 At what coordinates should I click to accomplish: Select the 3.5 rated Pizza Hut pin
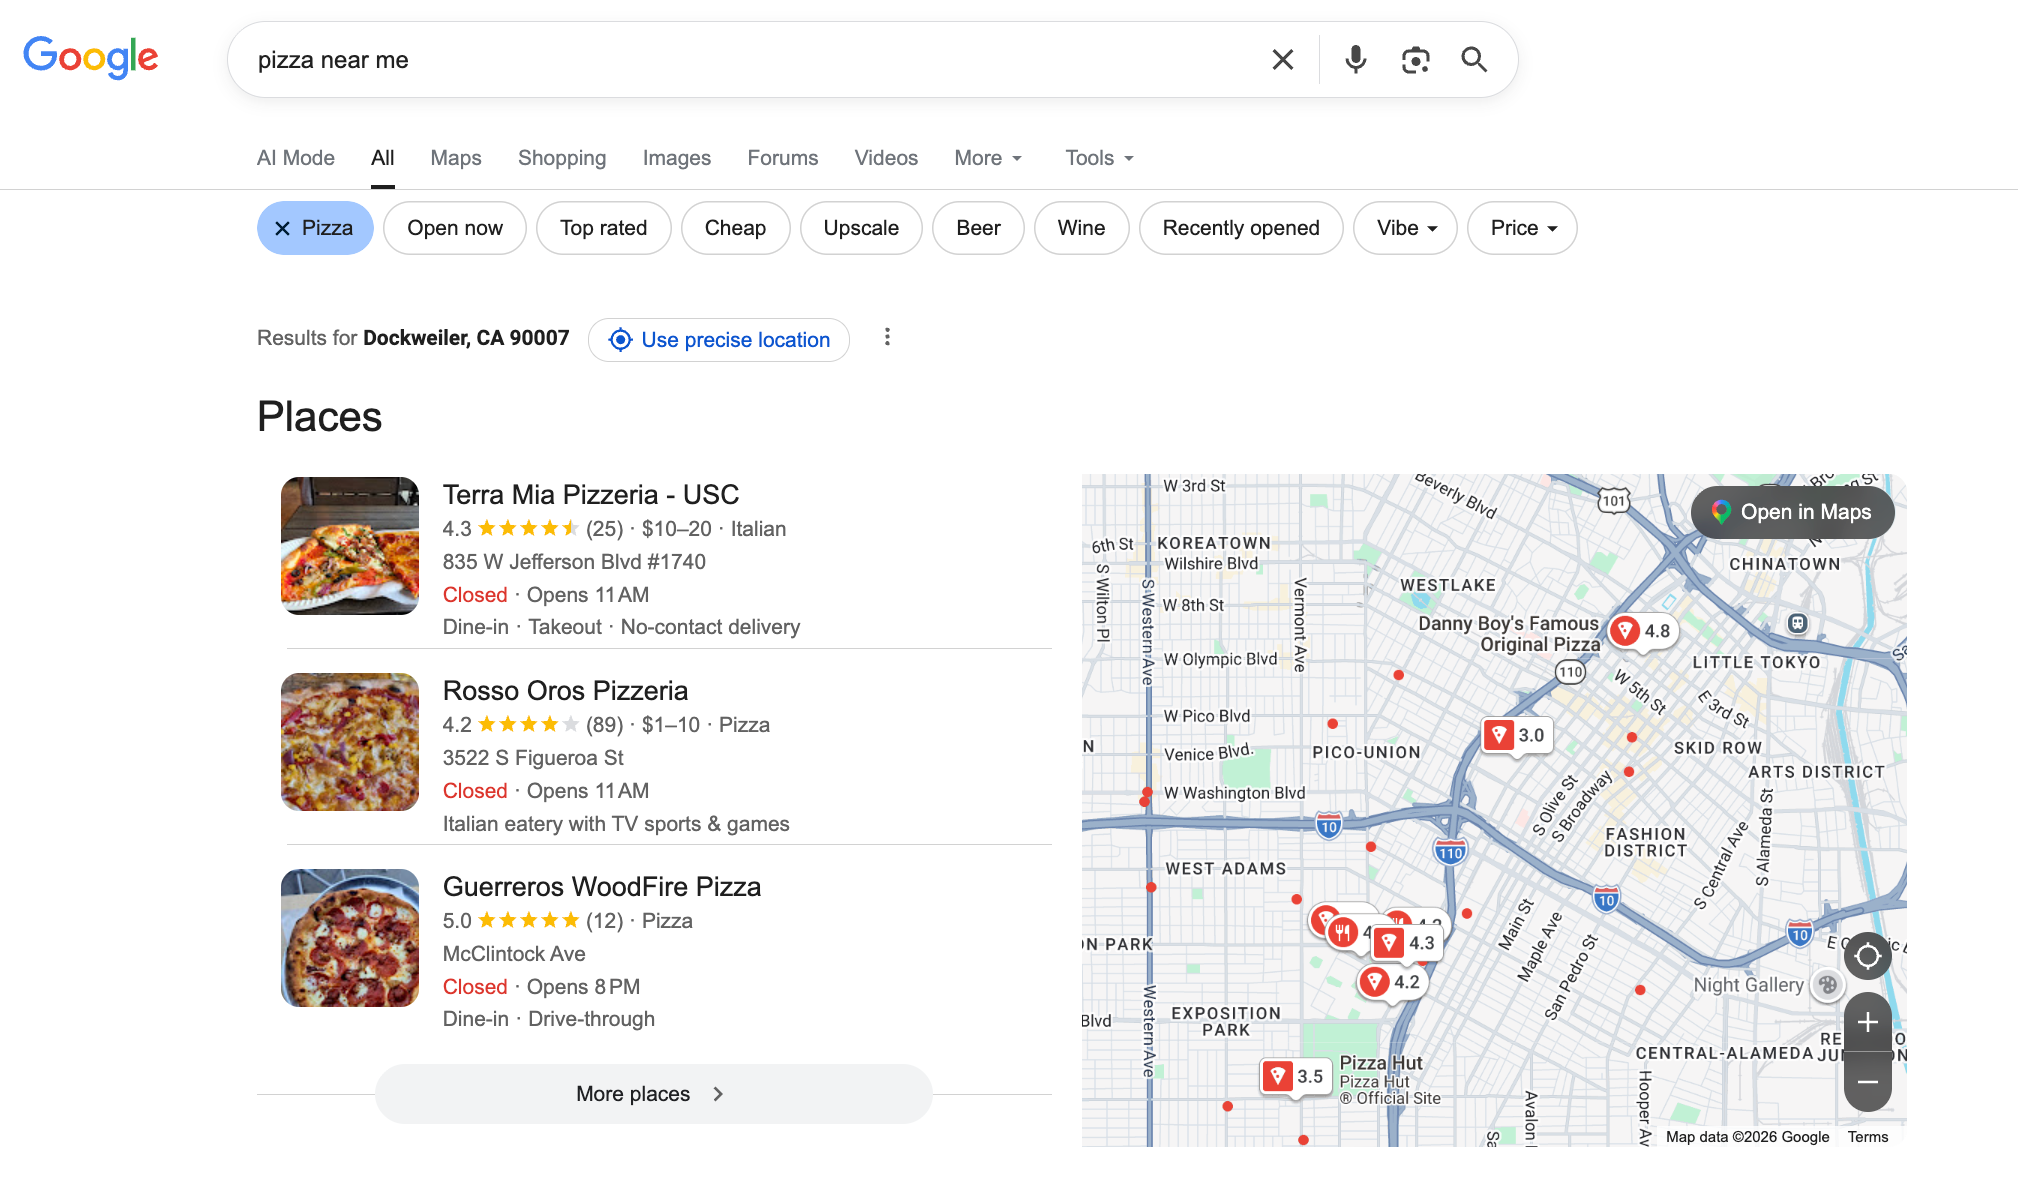[1295, 1077]
